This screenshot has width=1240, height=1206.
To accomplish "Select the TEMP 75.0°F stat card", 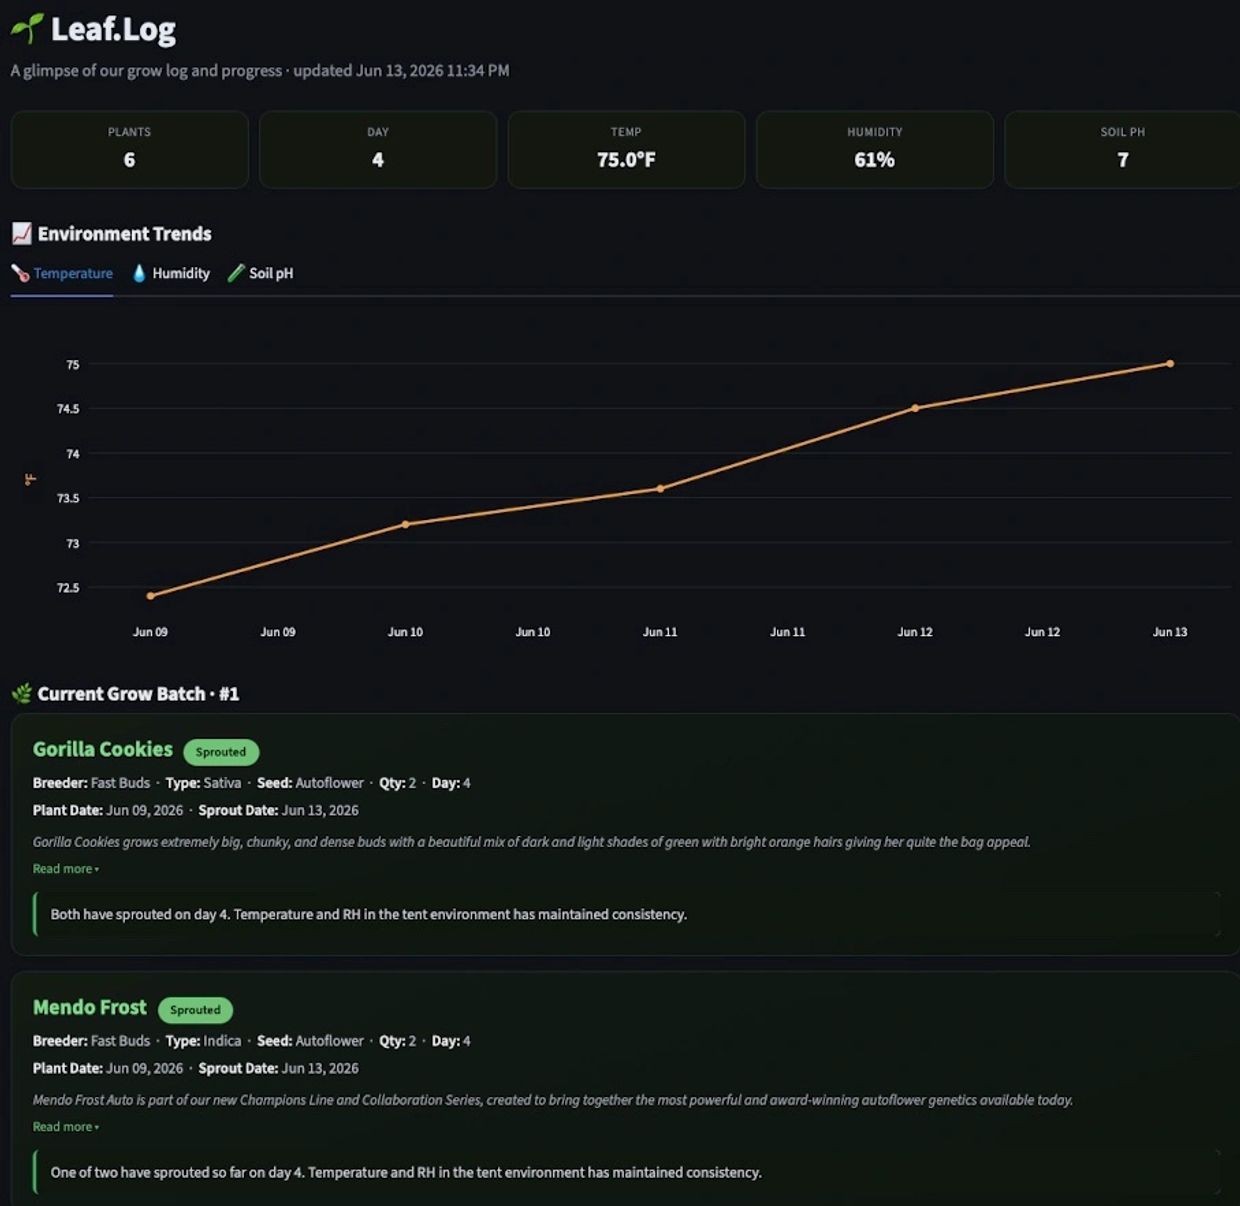I will click(626, 150).
